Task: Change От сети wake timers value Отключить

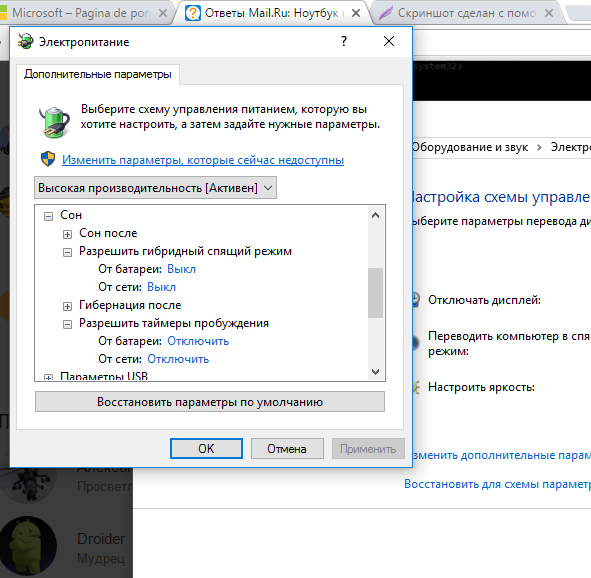Action: 178,359
